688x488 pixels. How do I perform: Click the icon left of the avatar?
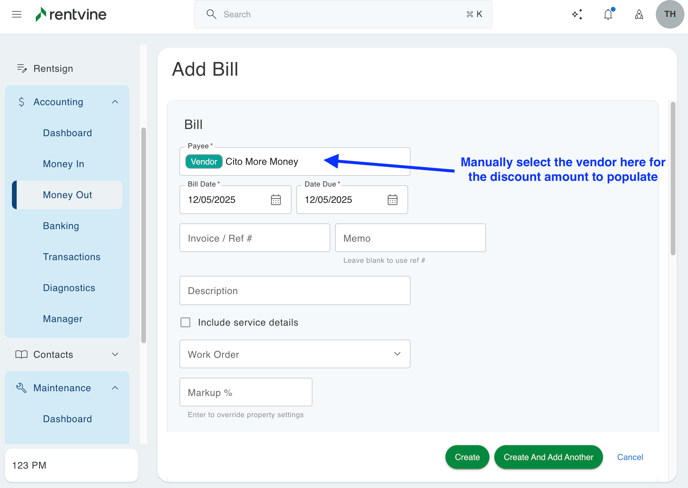(x=639, y=15)
